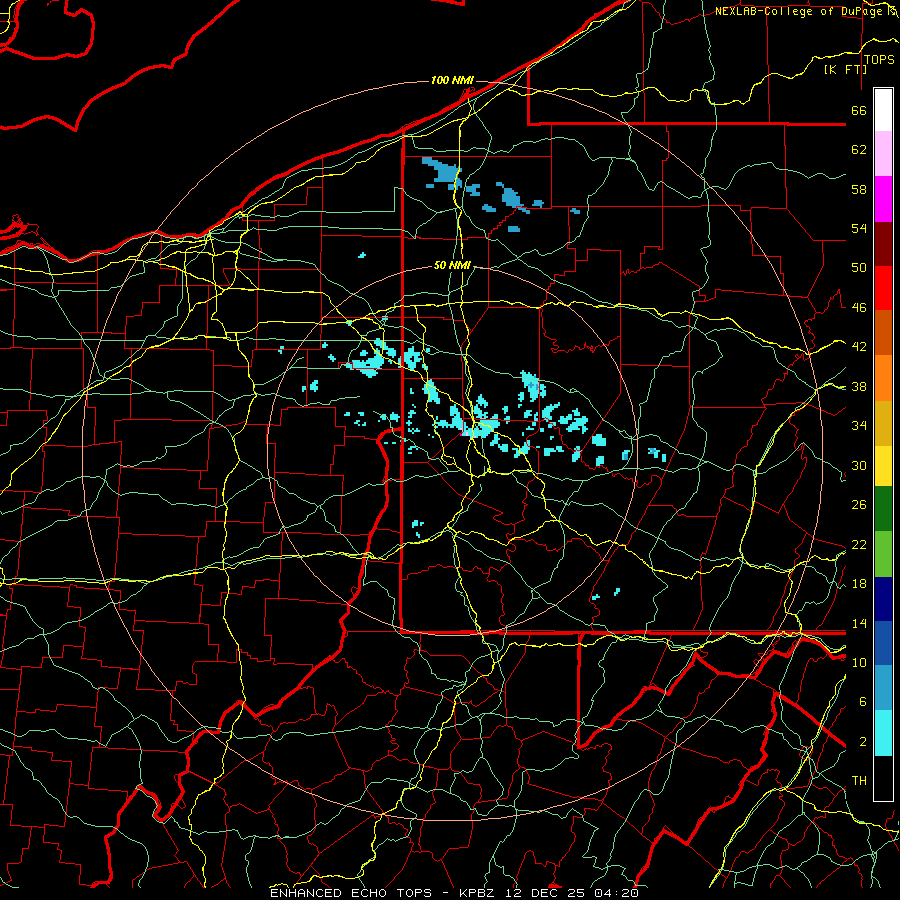Click the K FT units label
Viewport: 900px width, 900px height.
pos(845,69)
